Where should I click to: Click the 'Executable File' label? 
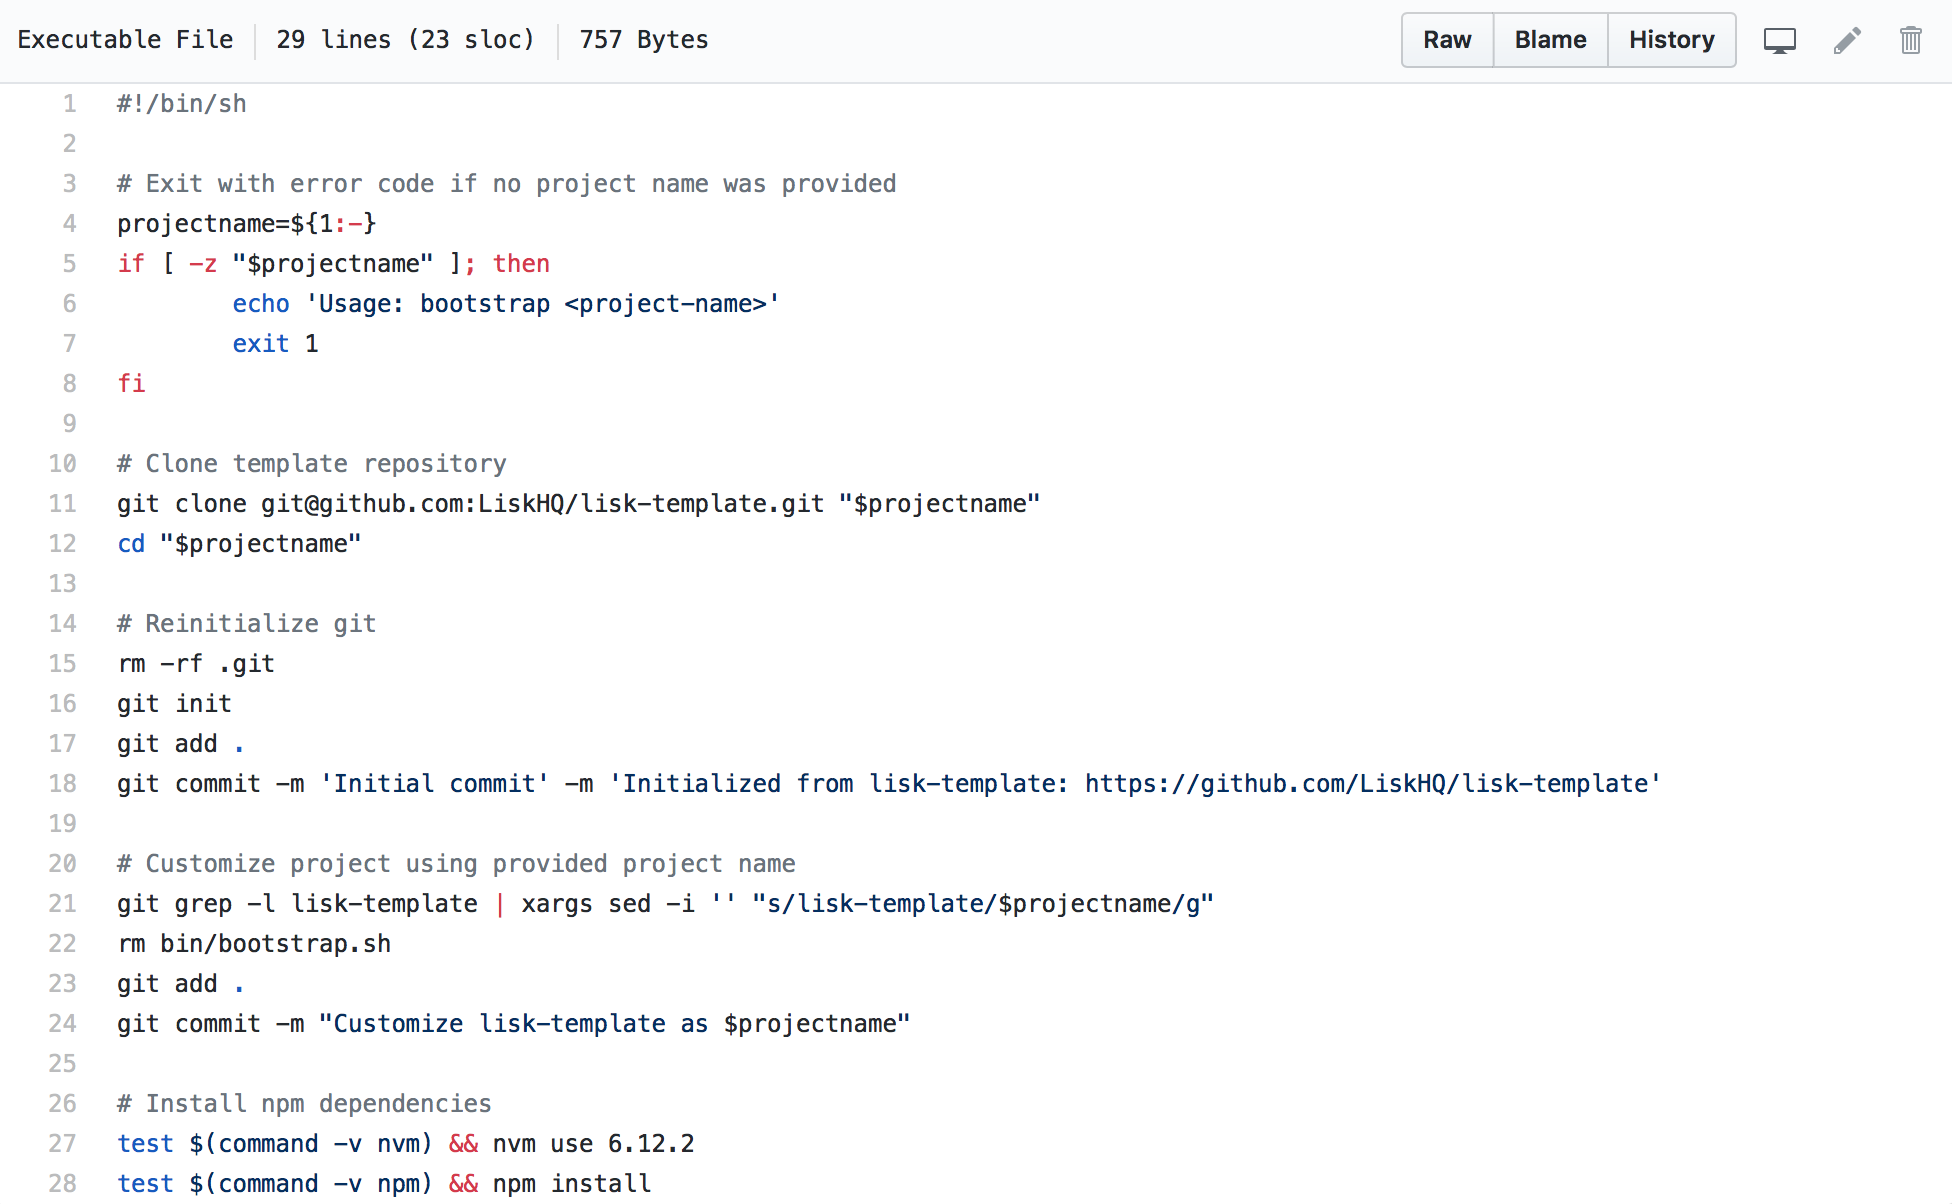(x=125, y=40)
